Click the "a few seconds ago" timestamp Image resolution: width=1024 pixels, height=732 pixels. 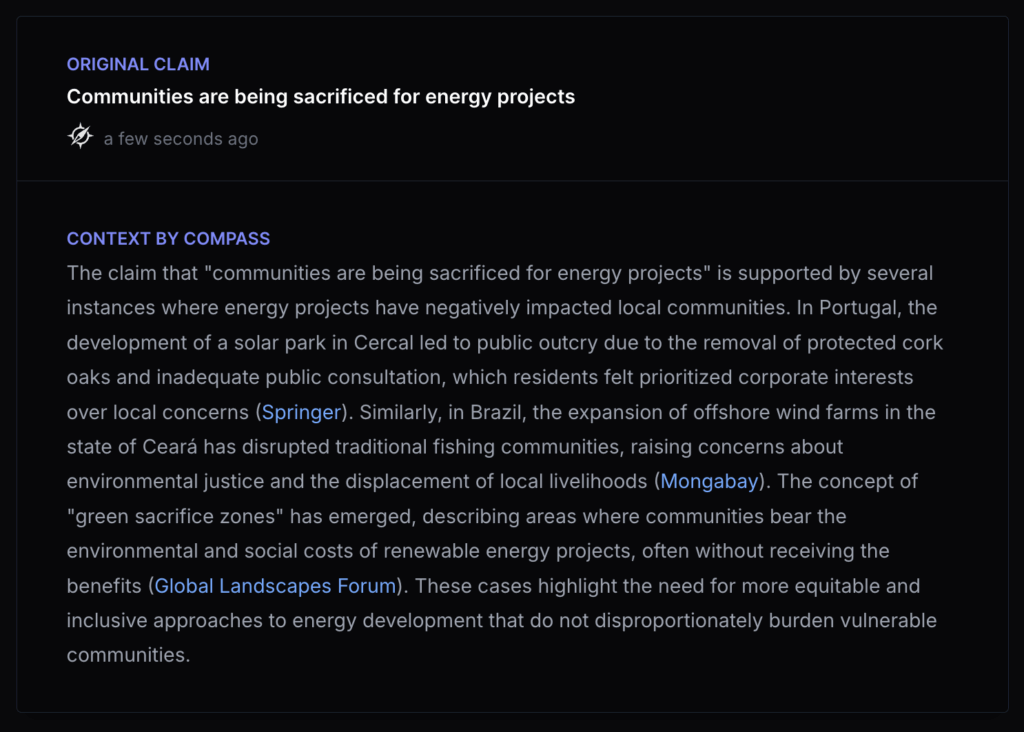tap(180, 139)
